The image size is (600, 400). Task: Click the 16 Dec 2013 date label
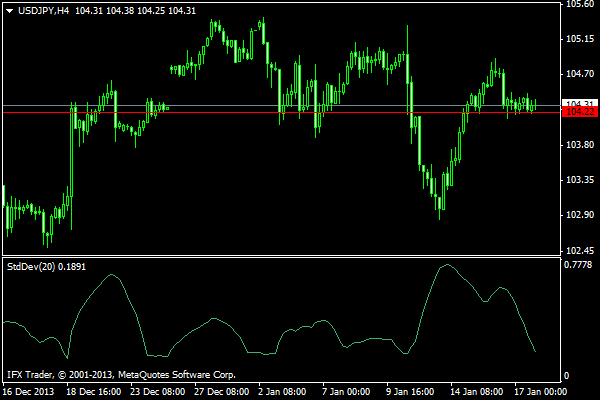[30, 392]
